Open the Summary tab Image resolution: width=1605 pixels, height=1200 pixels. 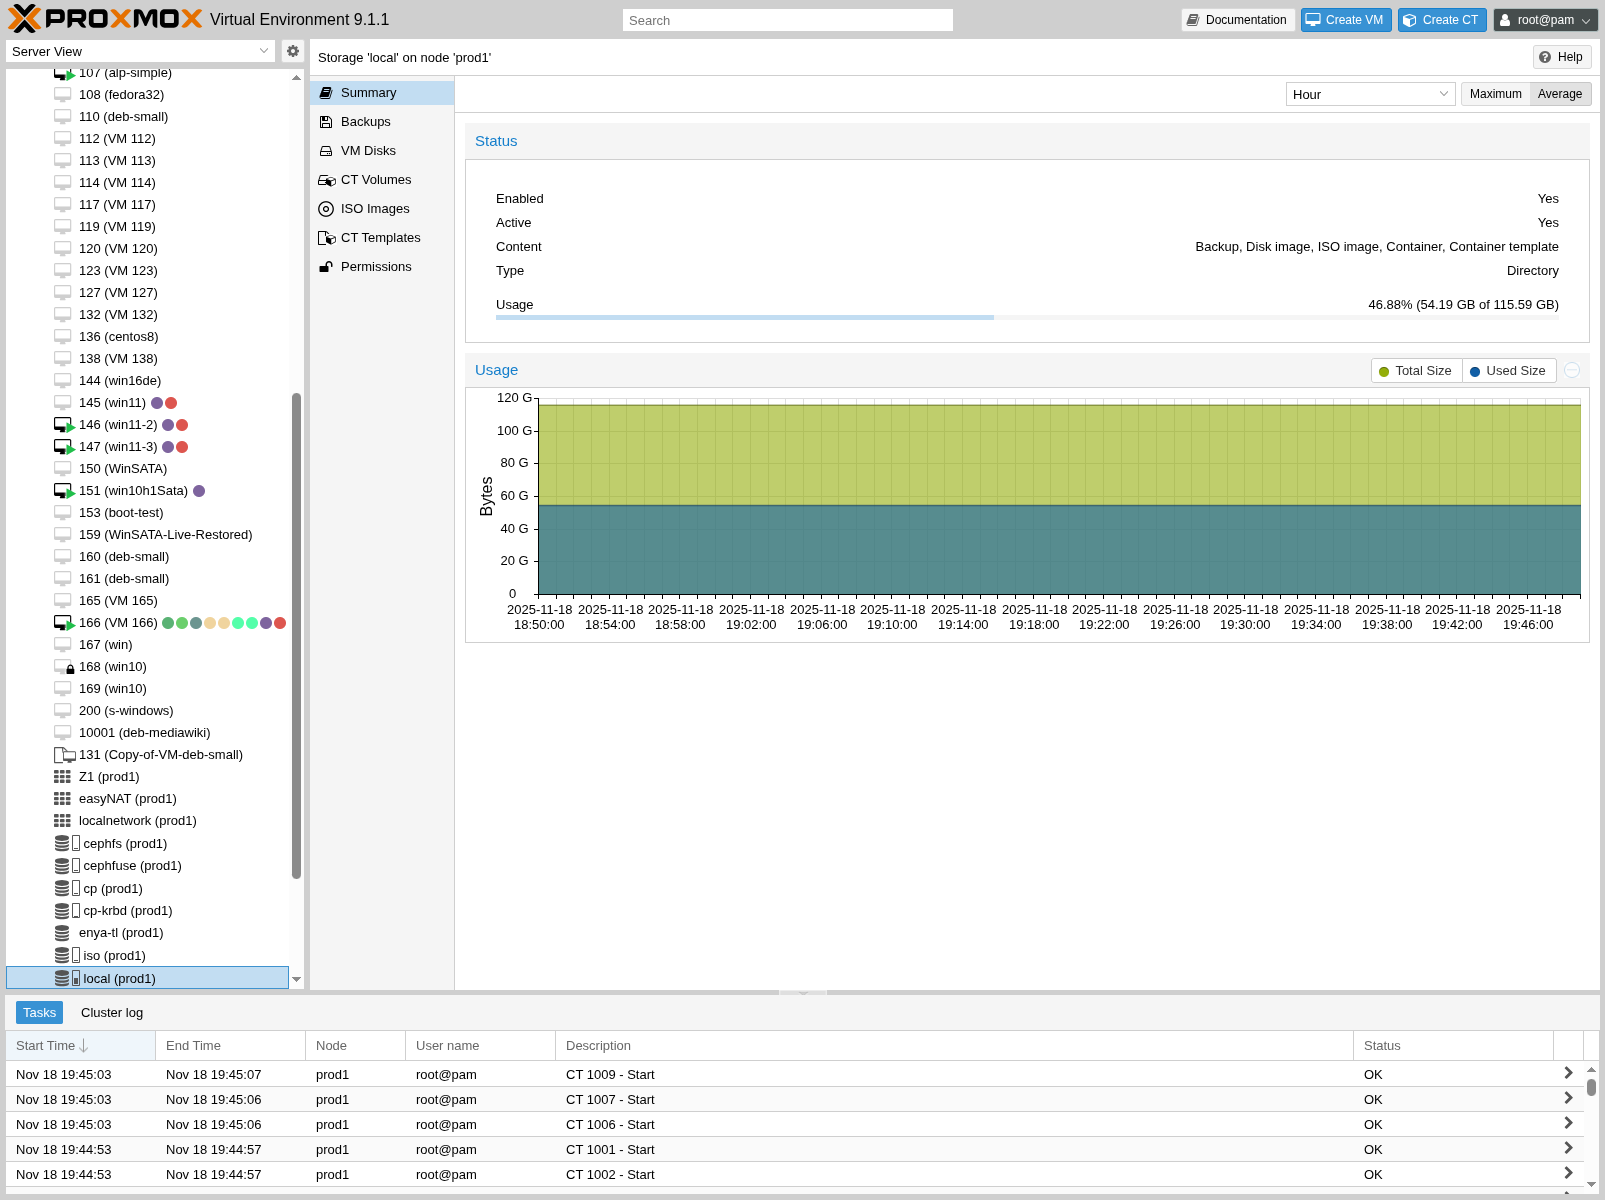click(x=381, y=93)
